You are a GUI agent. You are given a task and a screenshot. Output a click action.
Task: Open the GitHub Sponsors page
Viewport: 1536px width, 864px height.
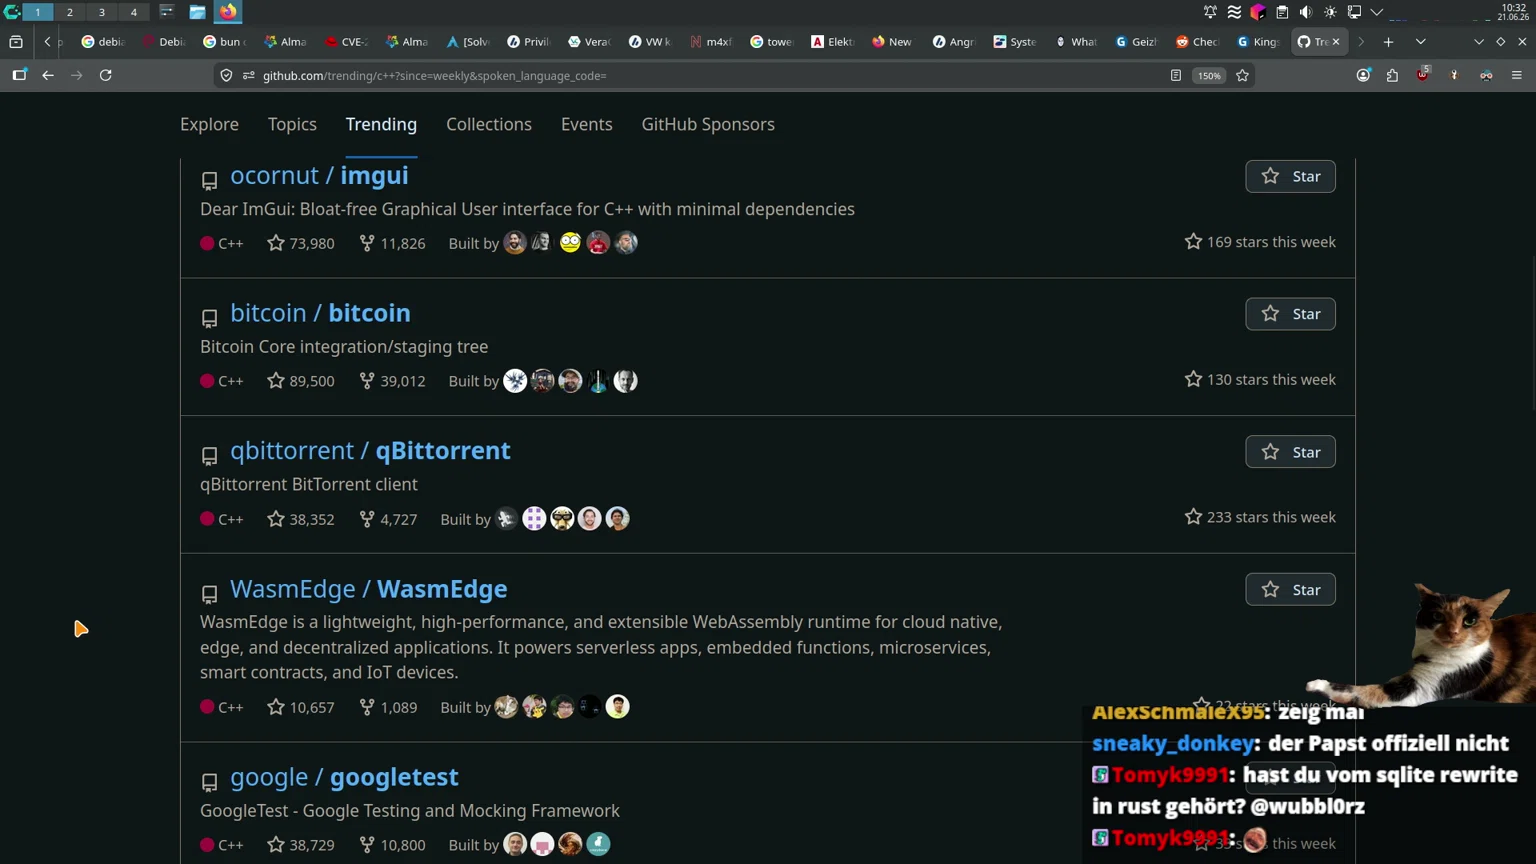tap(708, 124)
